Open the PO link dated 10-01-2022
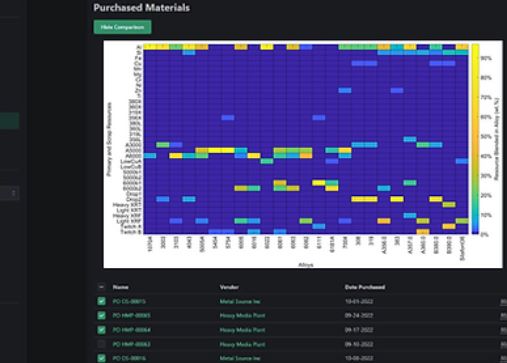The height and width of the screenshot is (363, 507). pos(129,301)
